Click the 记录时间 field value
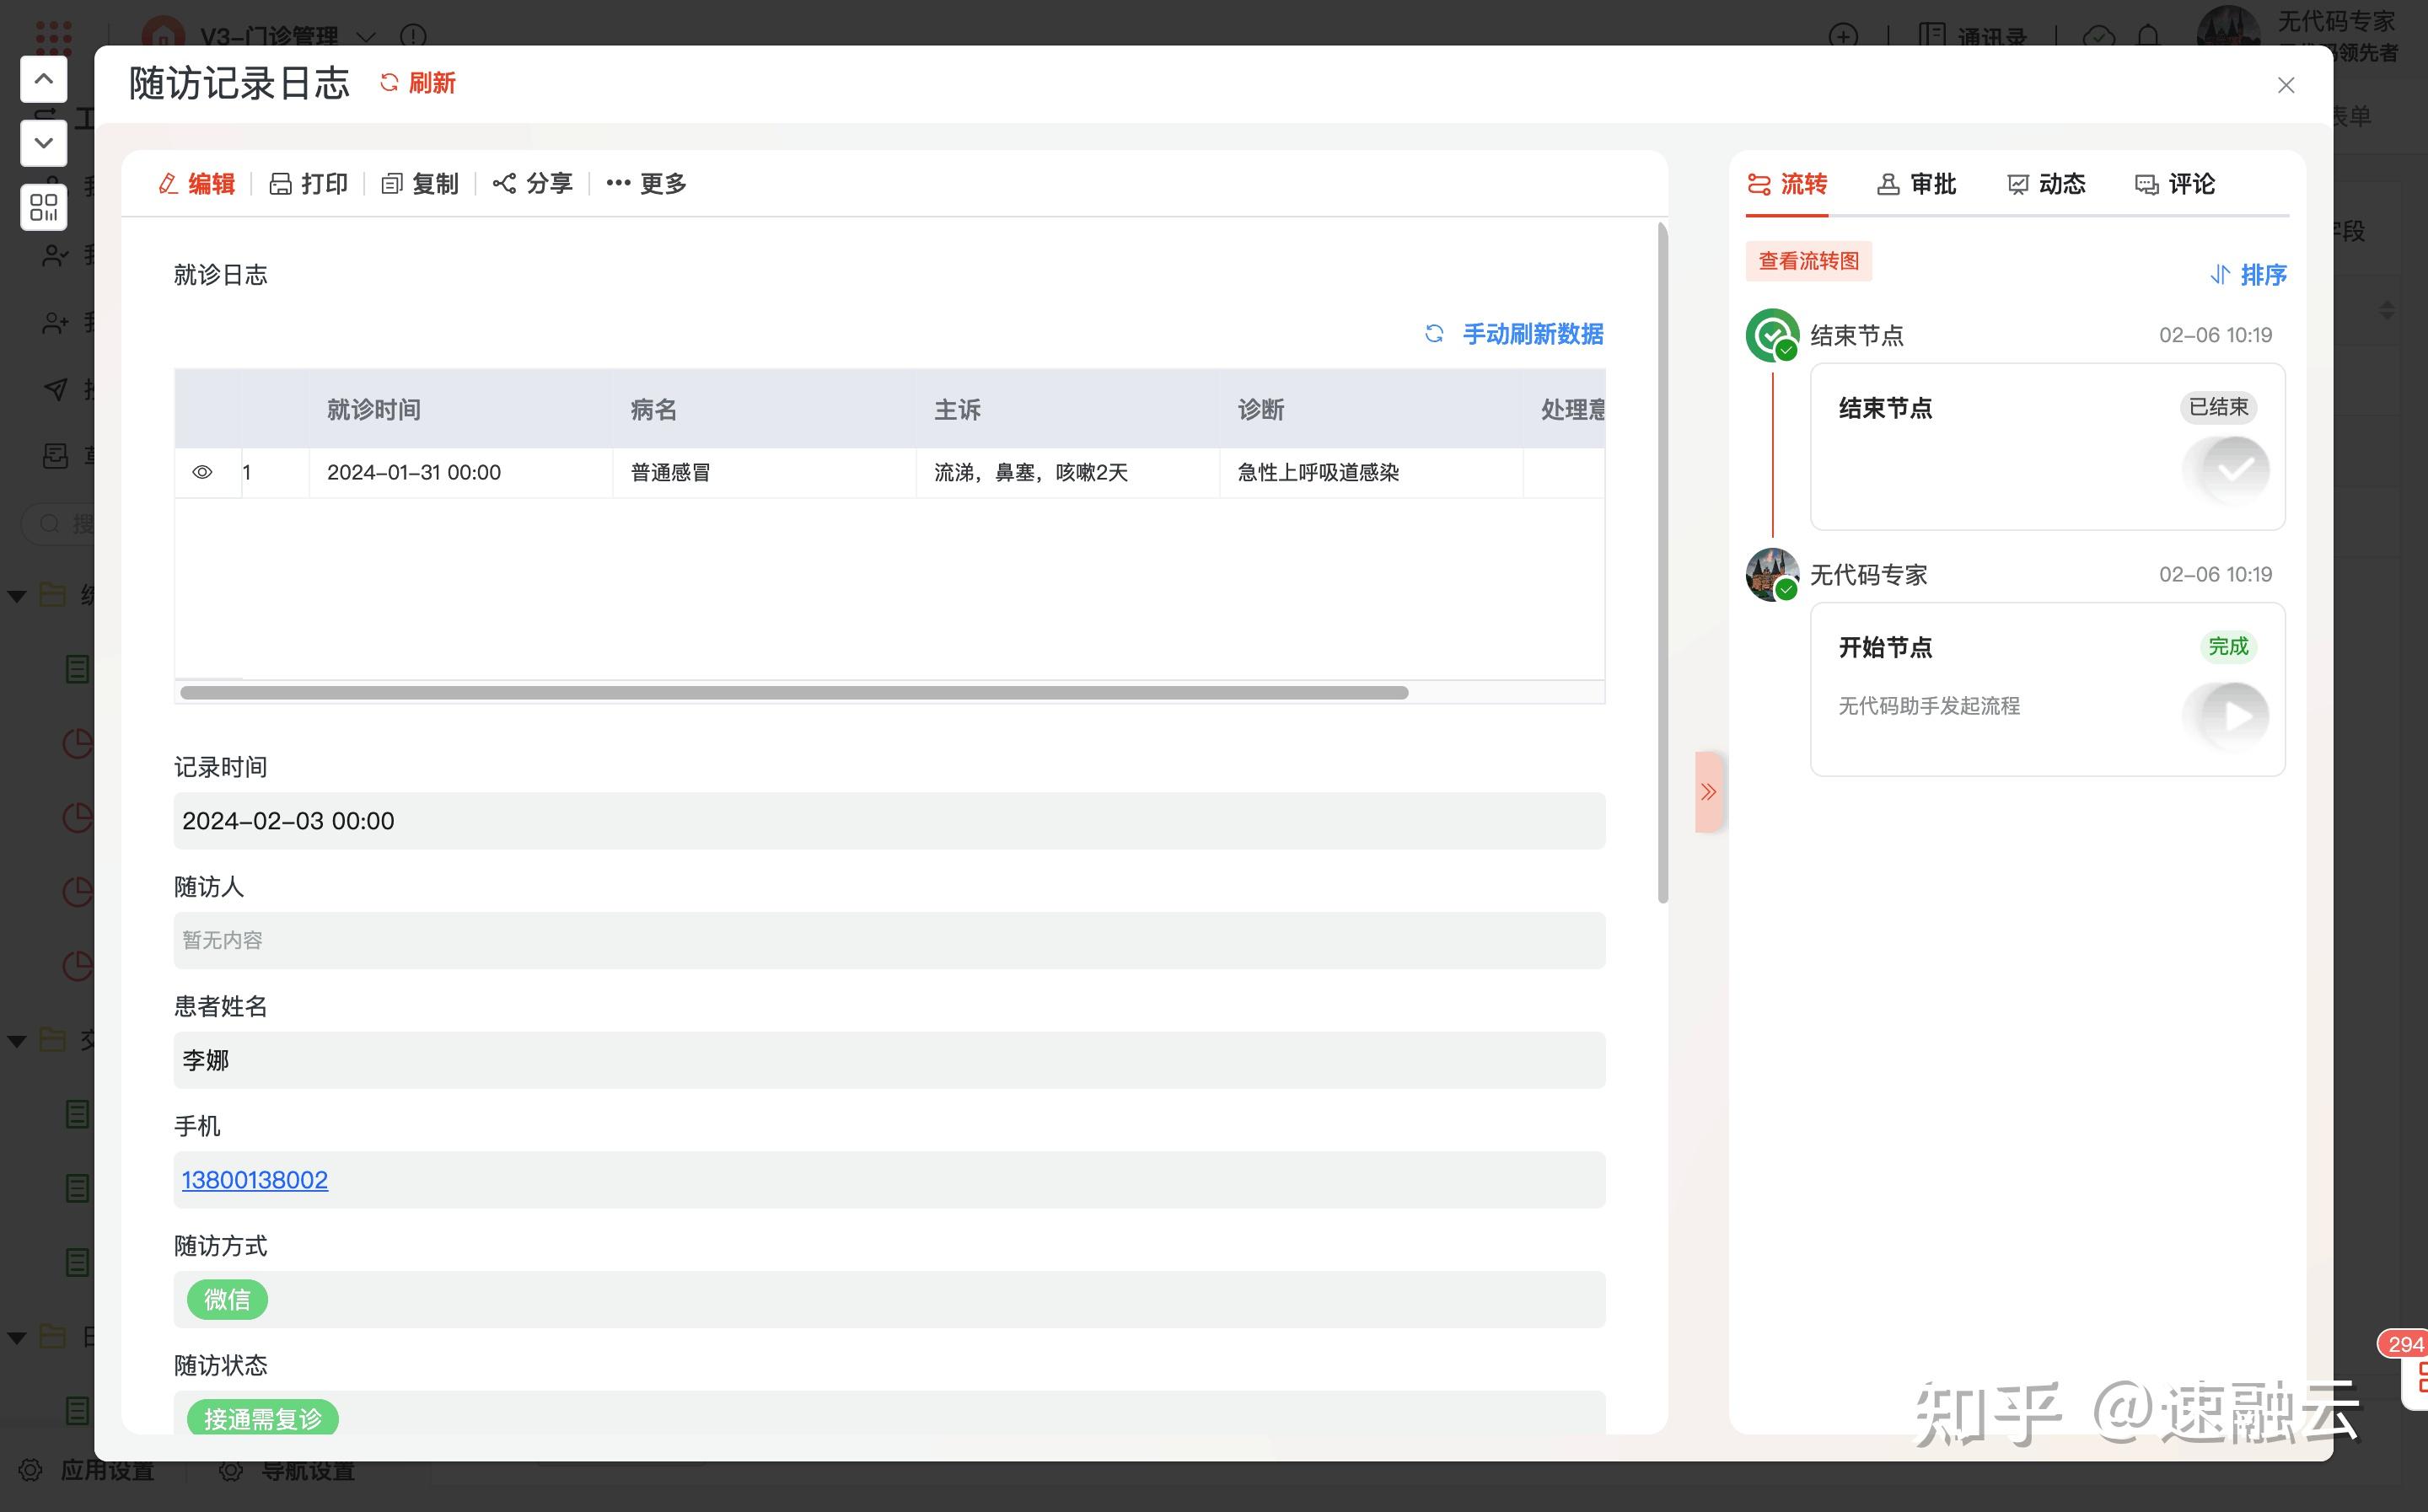This screenshot has width=2428, height=1512. (x=889, y=821)
